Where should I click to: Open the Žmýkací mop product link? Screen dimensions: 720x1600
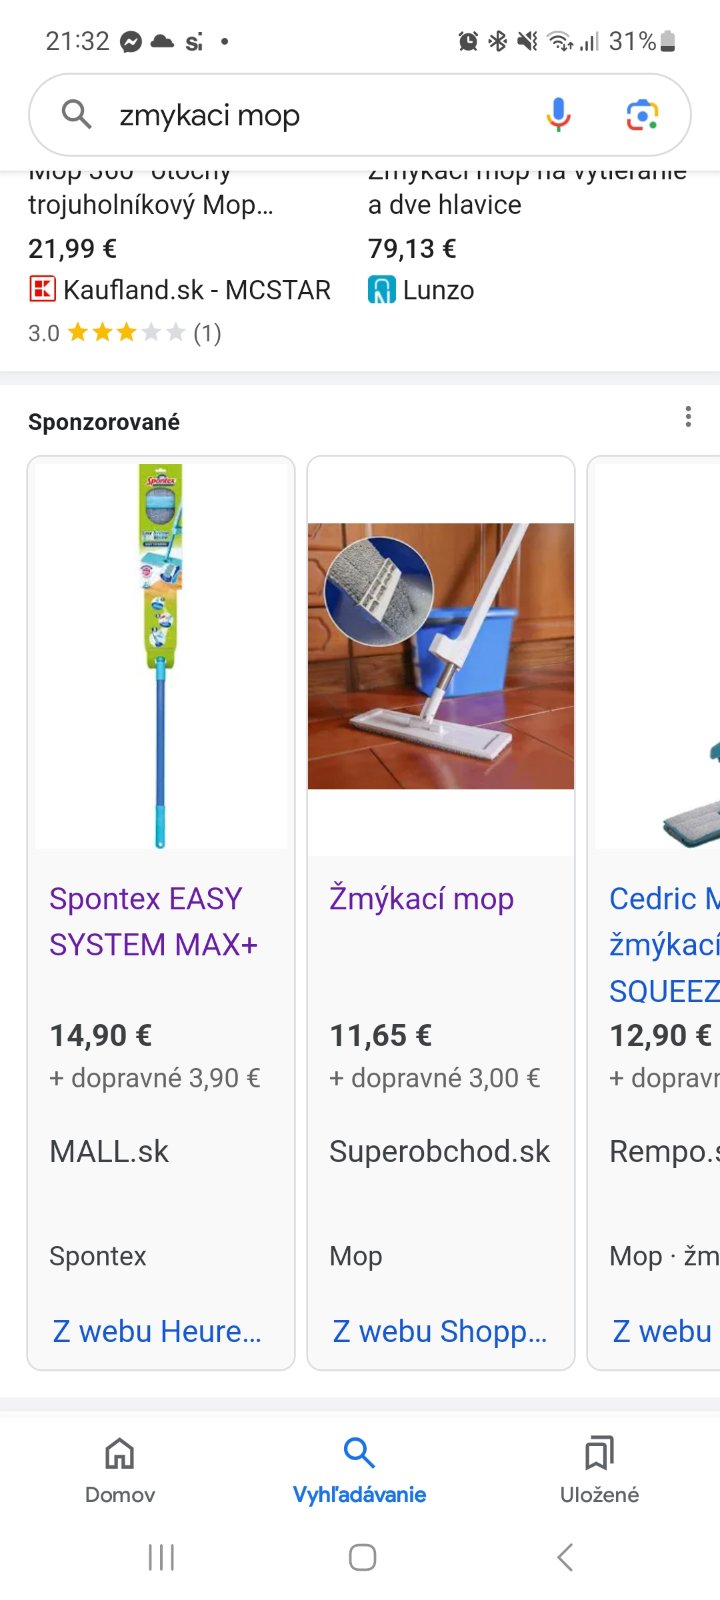click(x=421, y=899)
